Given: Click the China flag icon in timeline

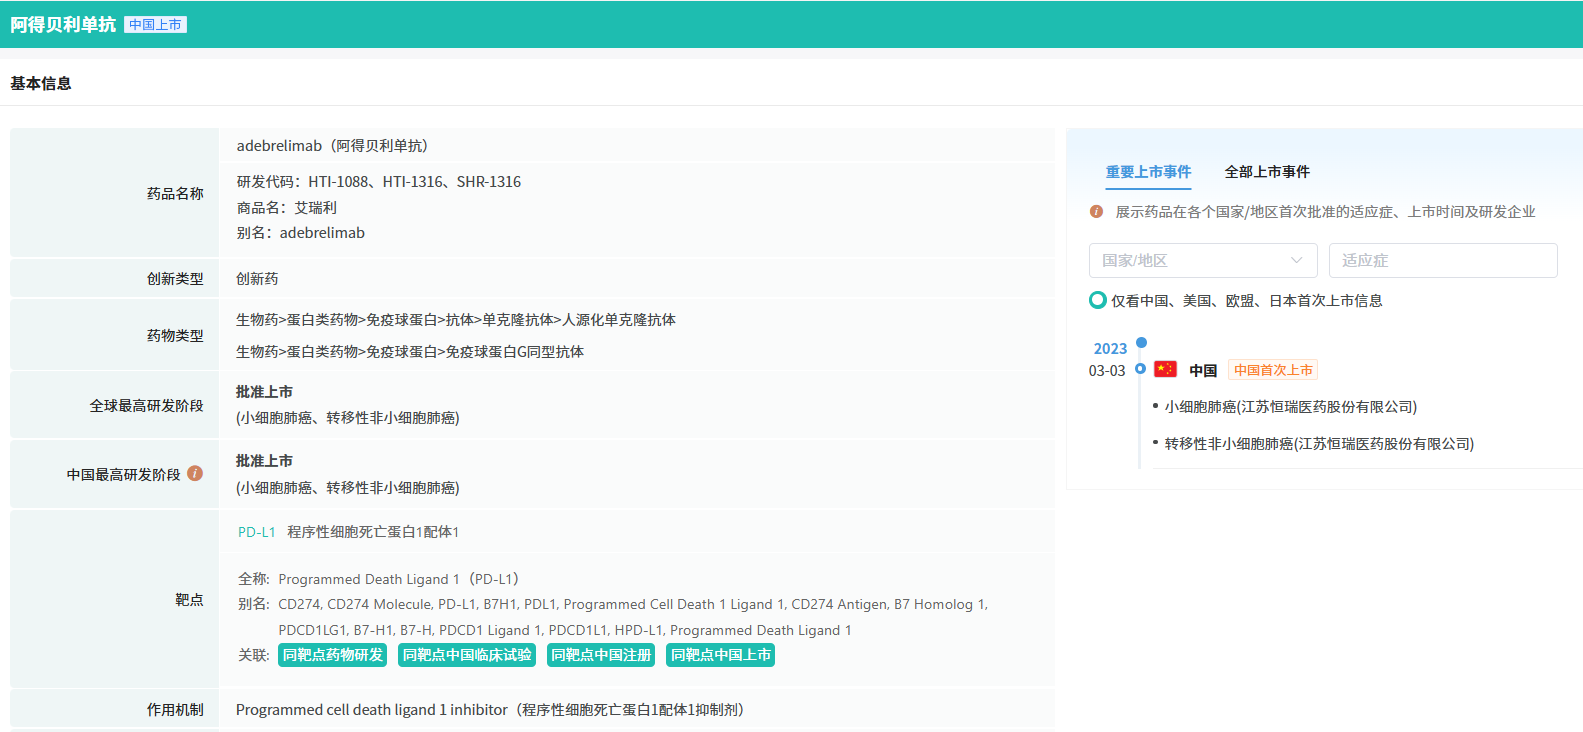Looking at the screenshot, I should point(1165,369).
